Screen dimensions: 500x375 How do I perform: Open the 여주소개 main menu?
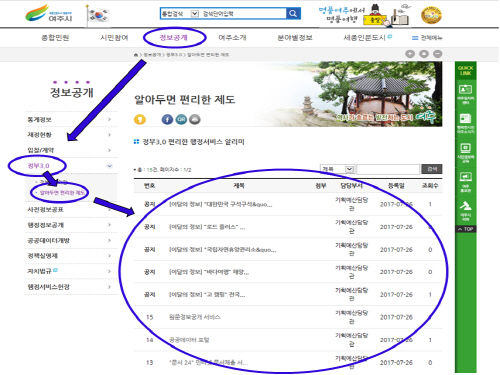point(232,37)
